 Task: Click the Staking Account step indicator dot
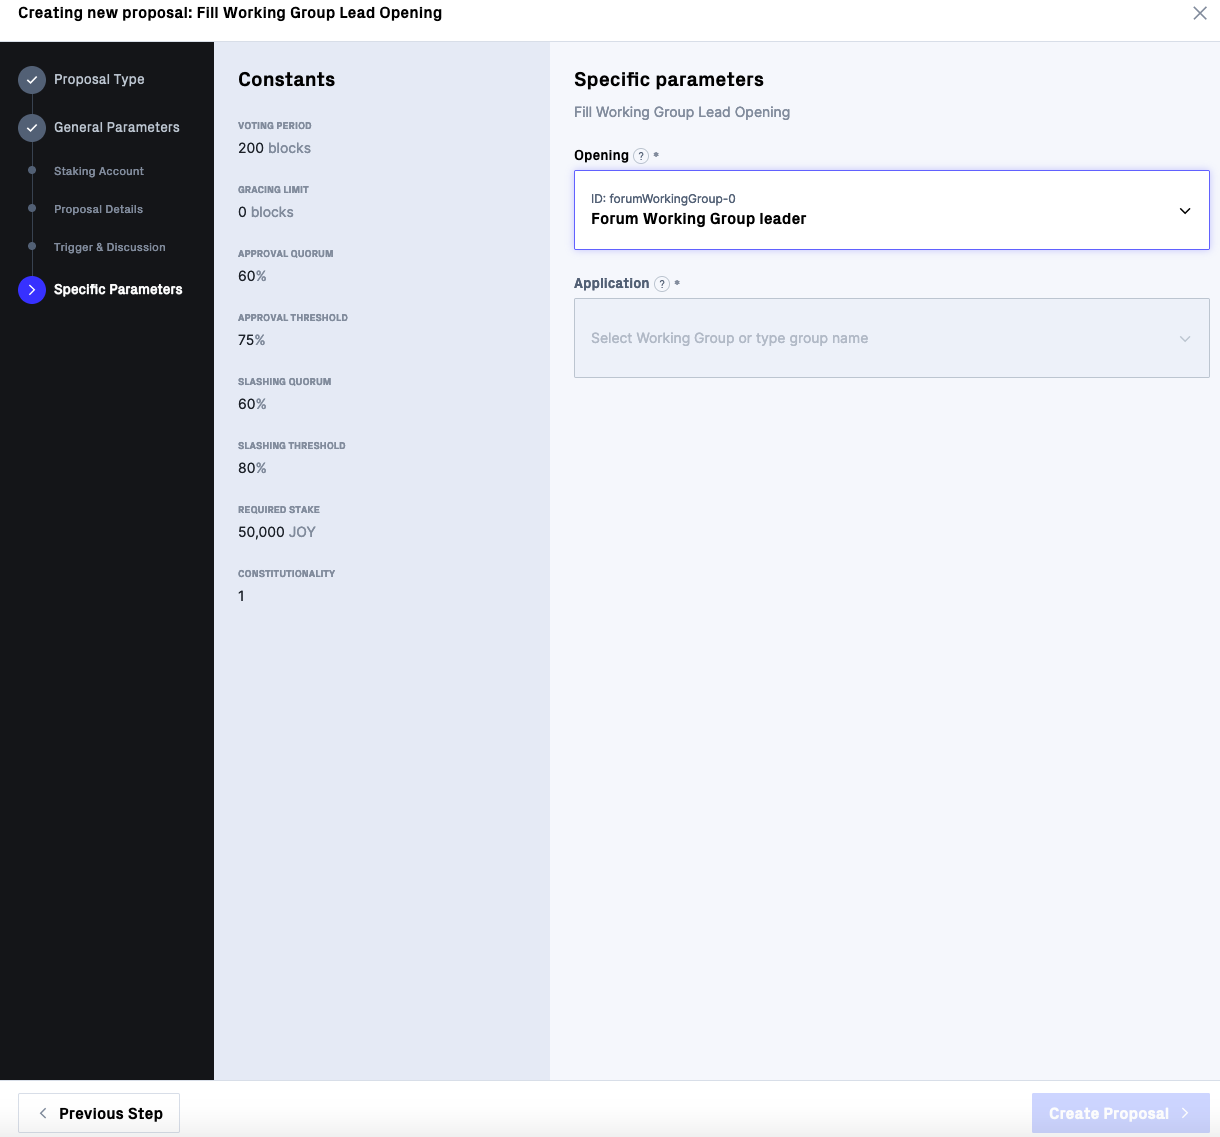(x=34, y=171)
